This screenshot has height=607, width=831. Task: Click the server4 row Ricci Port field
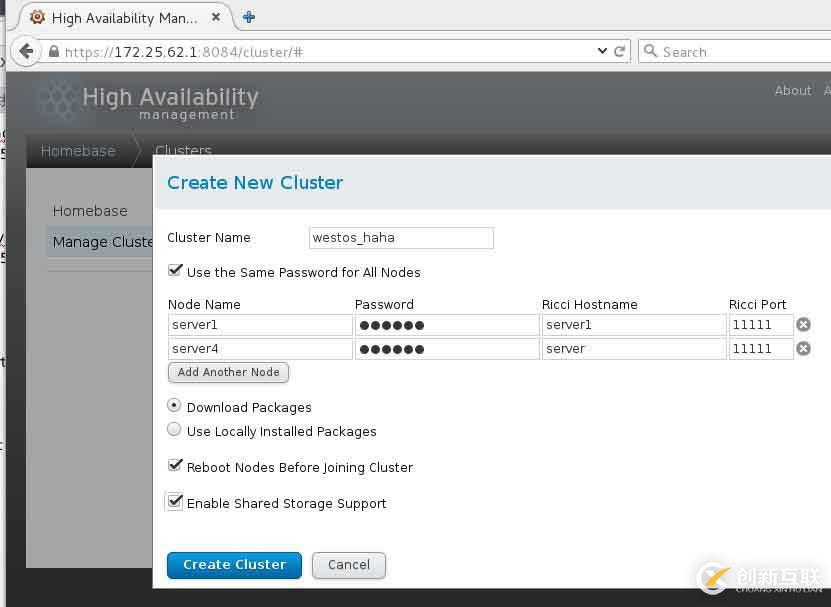point(761,349)
